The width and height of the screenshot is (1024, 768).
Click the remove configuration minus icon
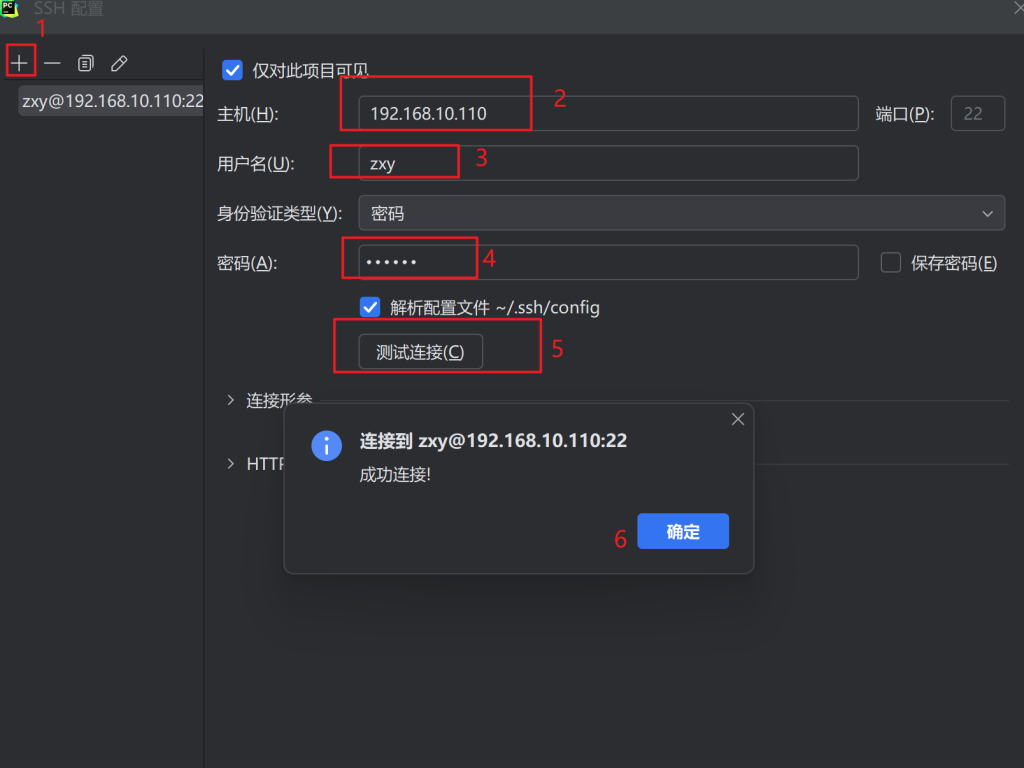52,63
